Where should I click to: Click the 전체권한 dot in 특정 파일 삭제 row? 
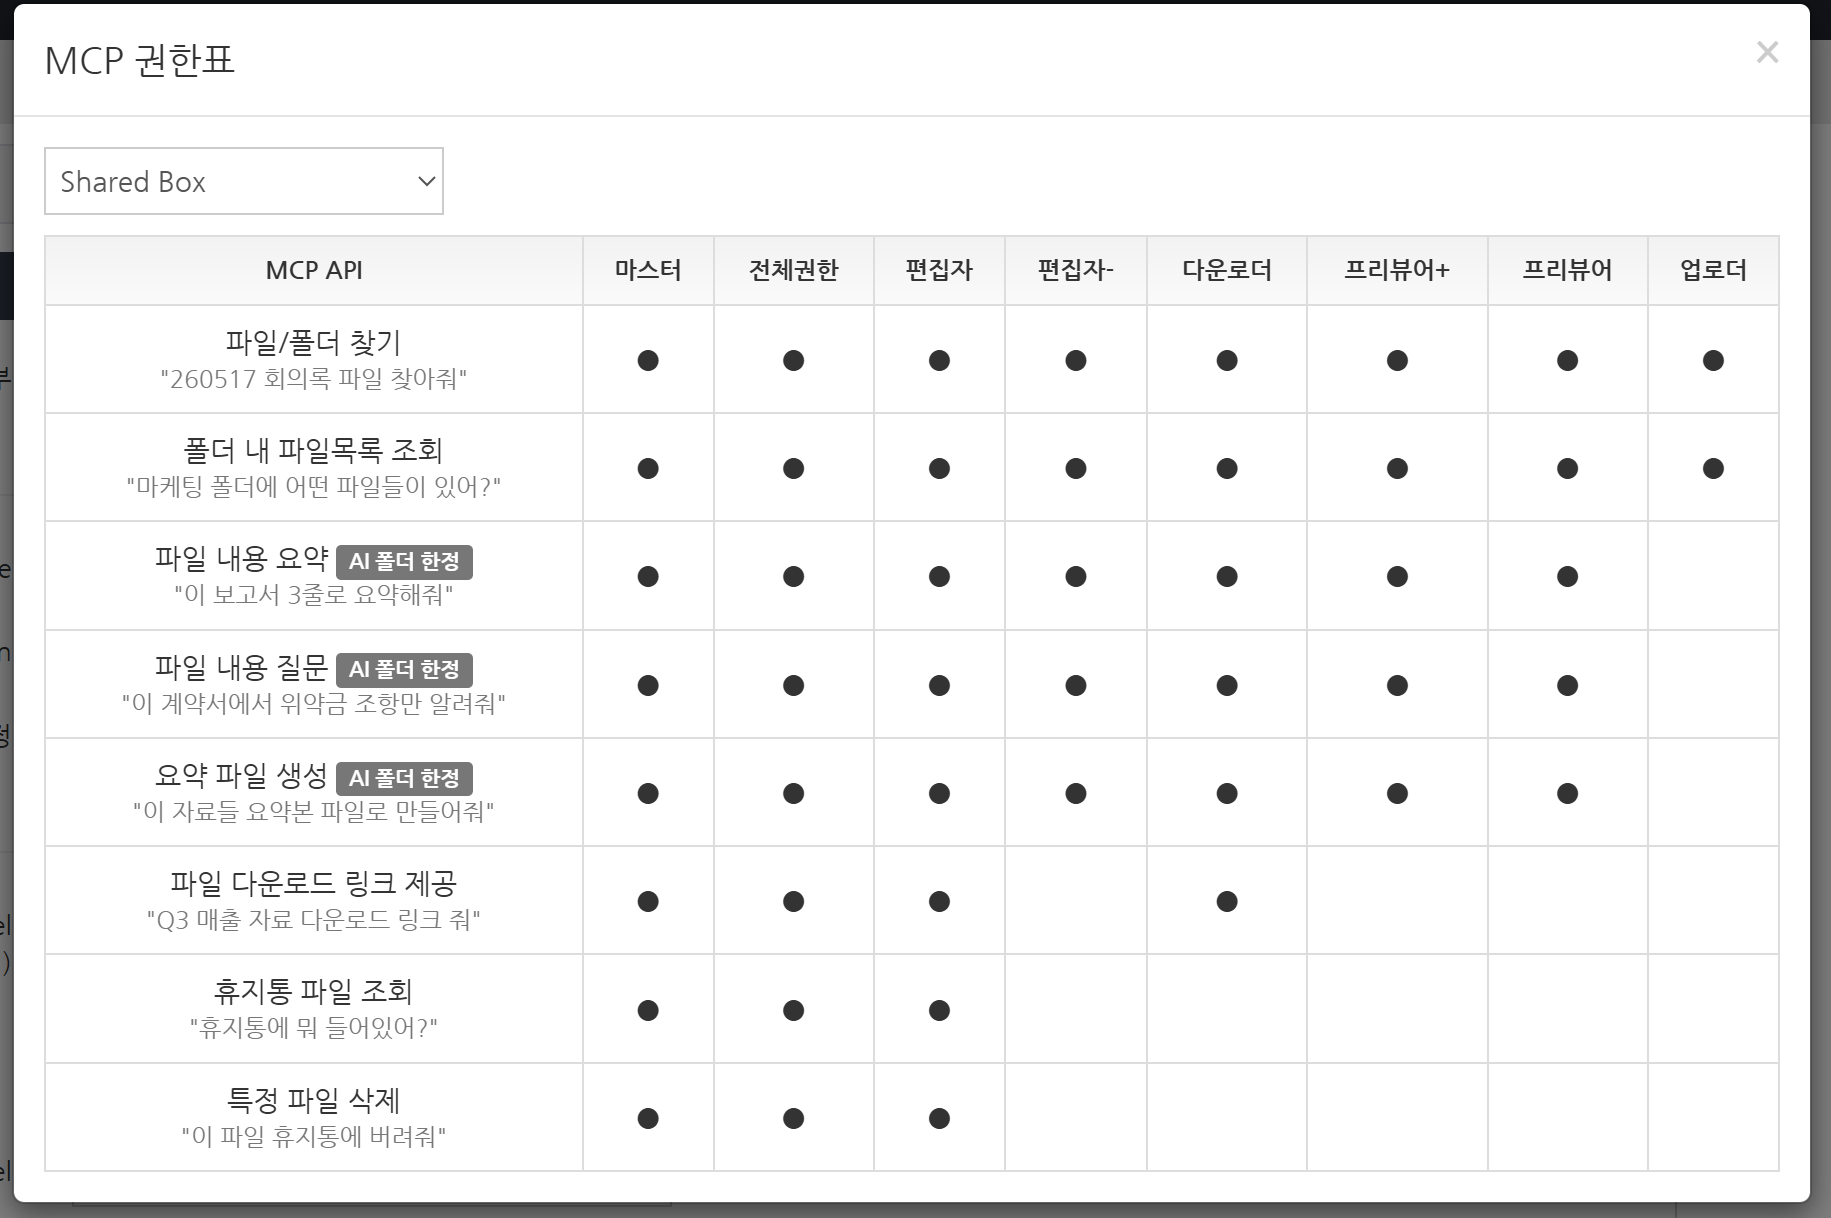tap(794, 1118)
